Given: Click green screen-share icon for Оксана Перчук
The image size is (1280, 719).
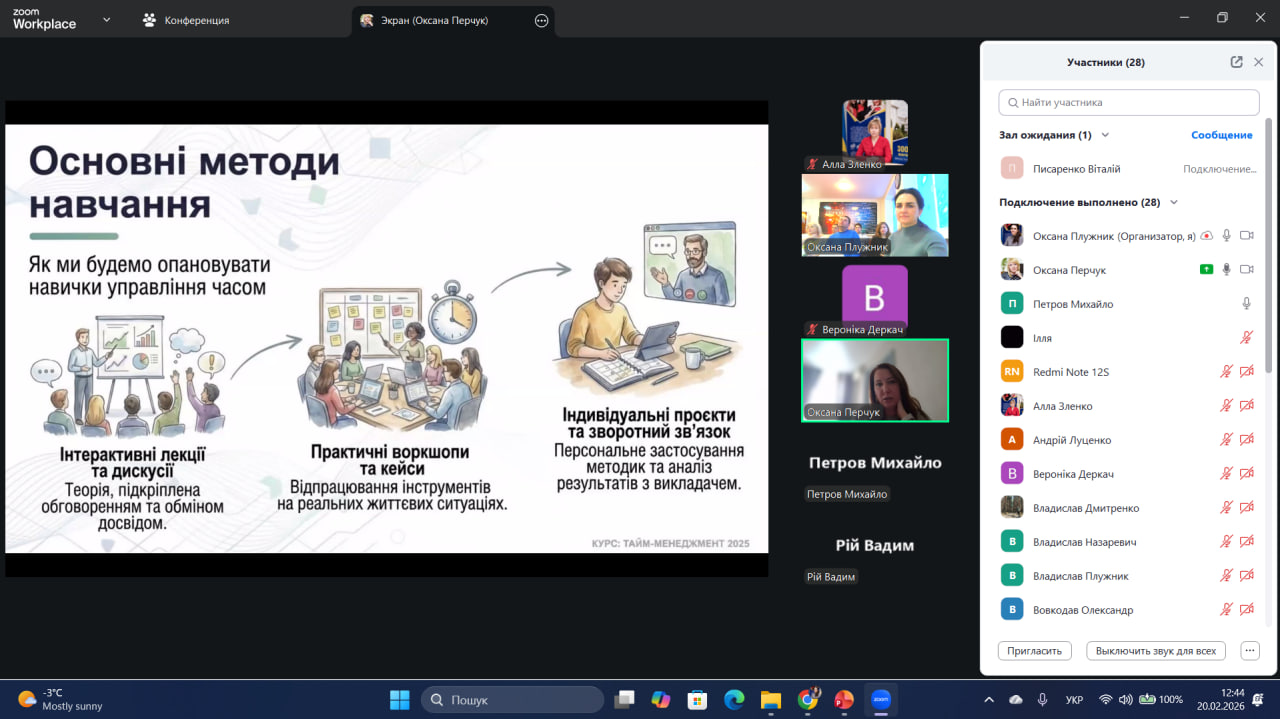Looking at the screenshot, I should (1207, 270).
